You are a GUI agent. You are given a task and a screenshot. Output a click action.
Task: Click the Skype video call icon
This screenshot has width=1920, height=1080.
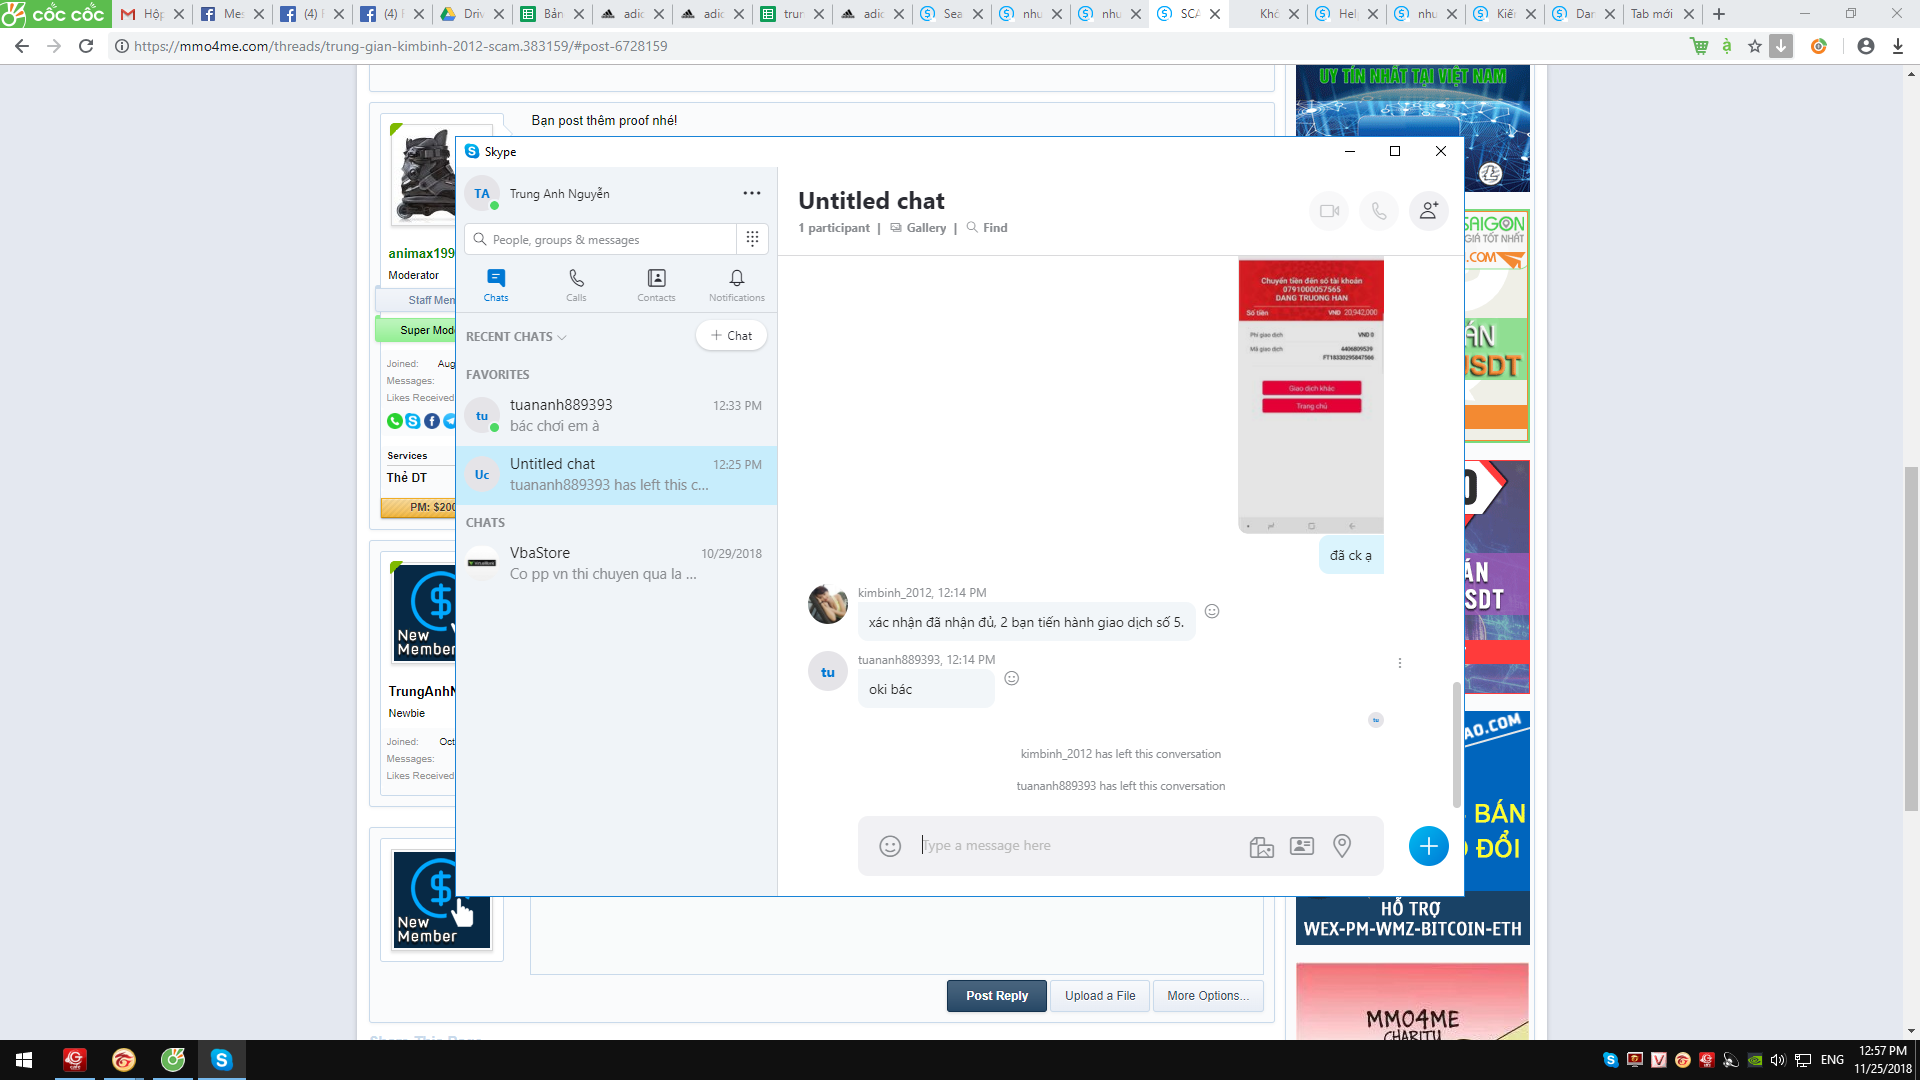click(1328, 210)
